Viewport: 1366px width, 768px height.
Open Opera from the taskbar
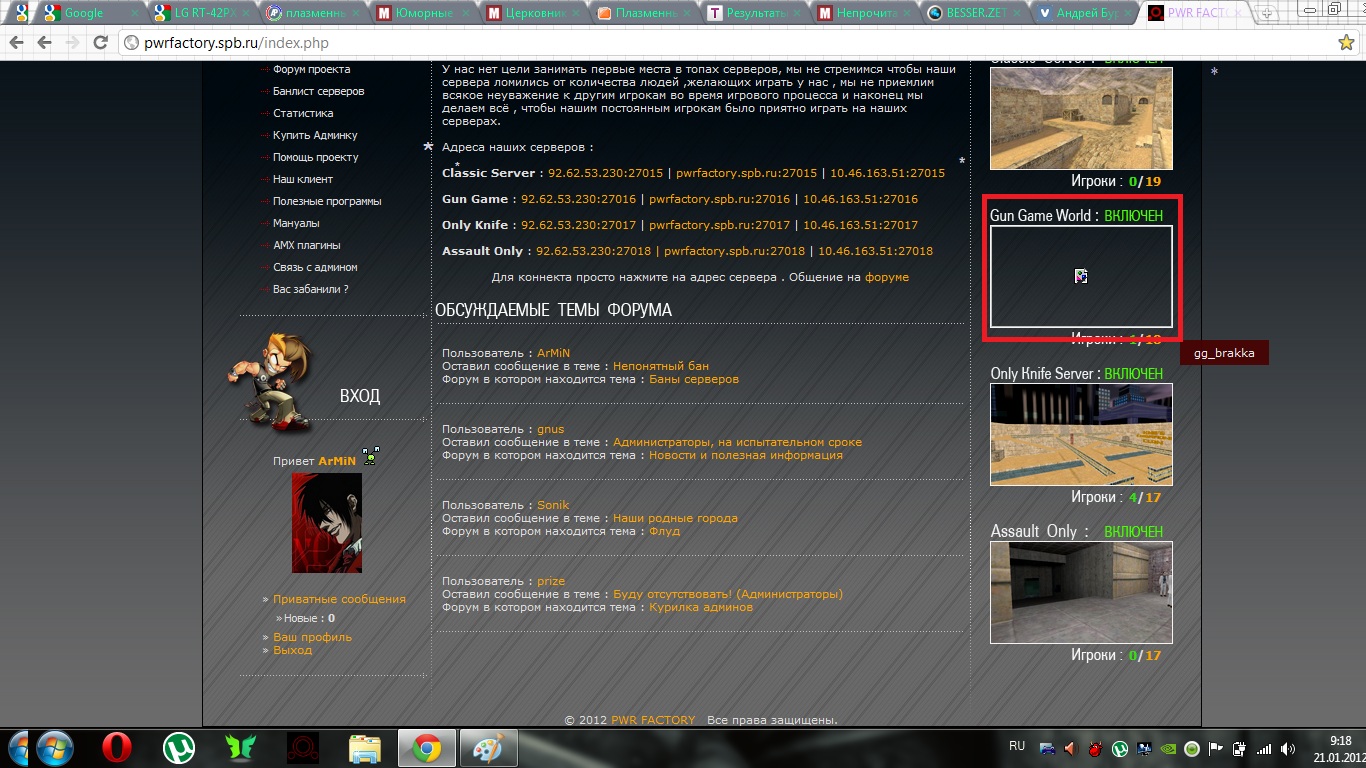coord(117,748)
